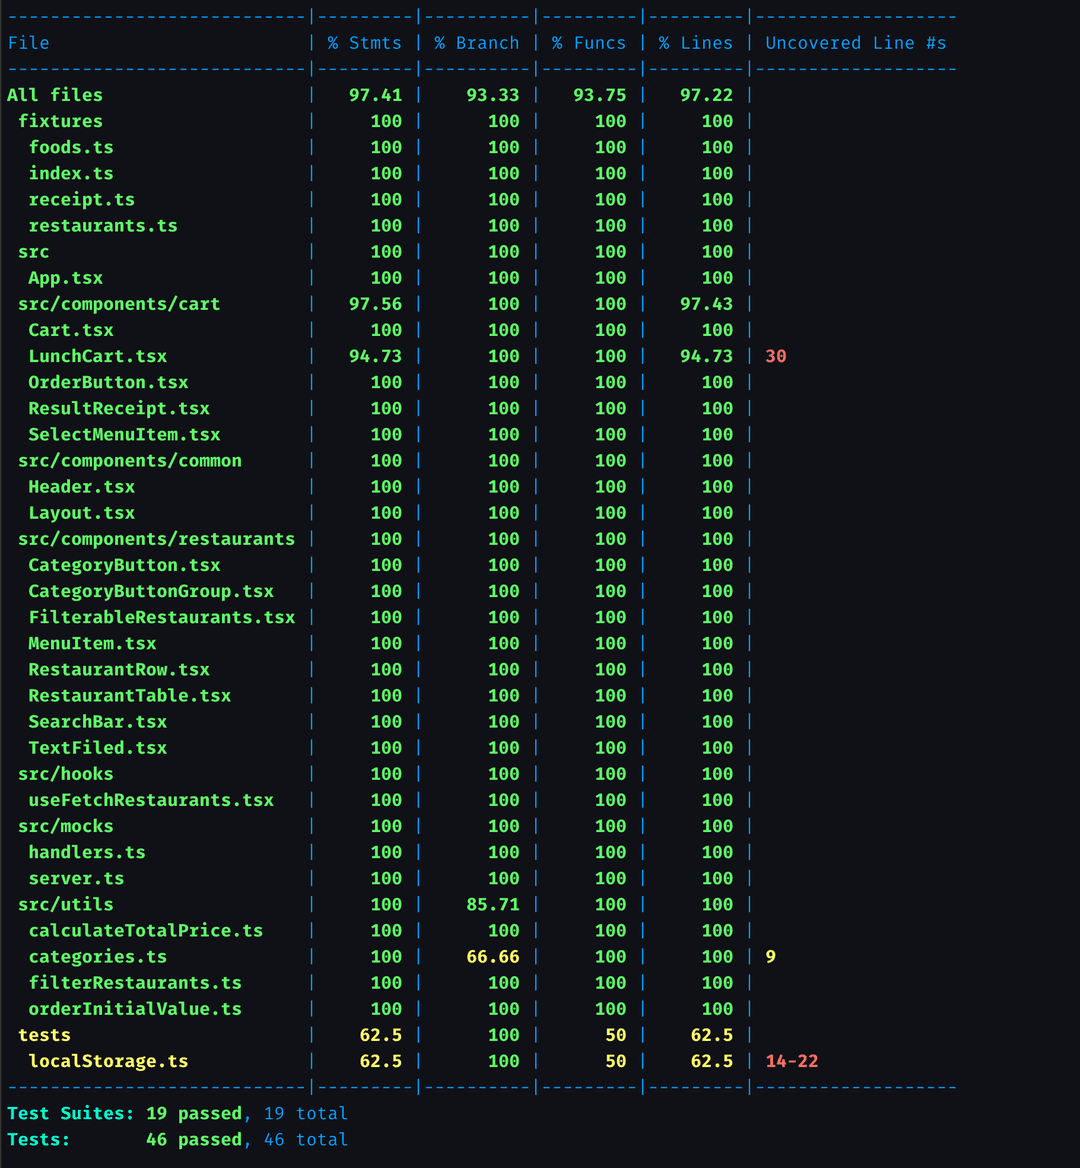
Task: Click the 66.66 branch value for categories.ts
Action: [493, 956]
